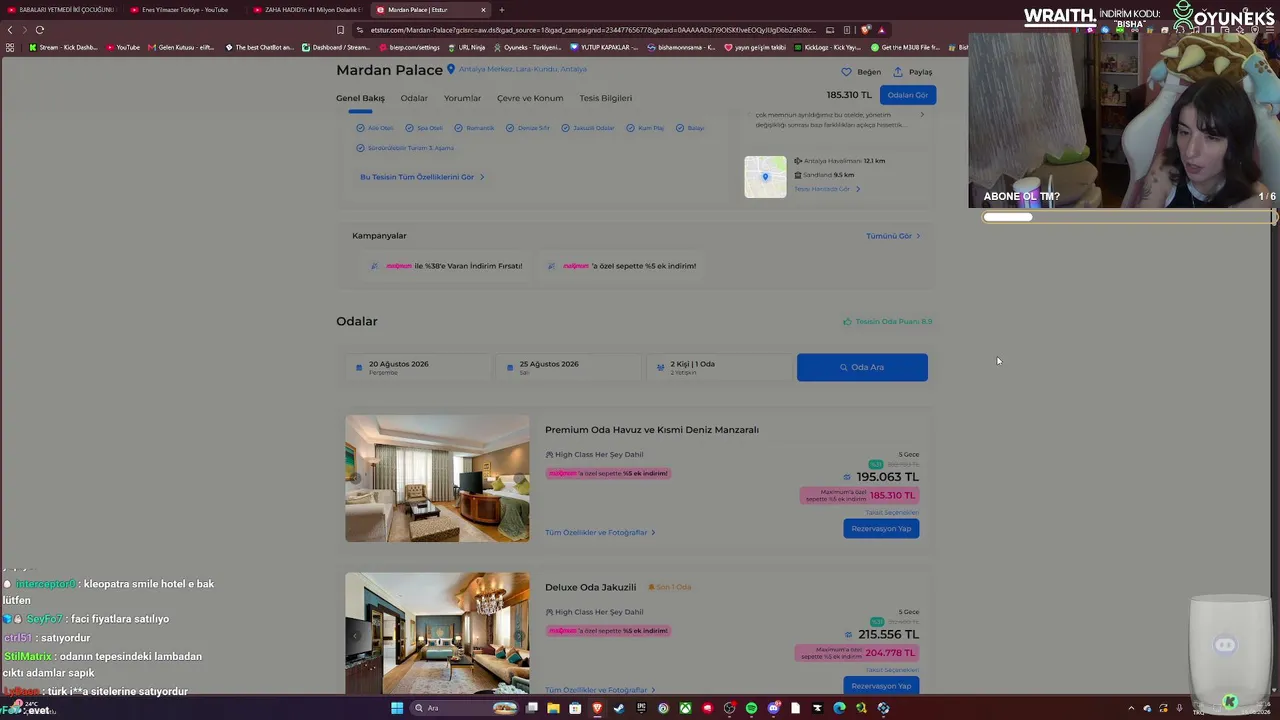Select check-in date 20 Ağustos 2026
Screen dimensions: 1280x720
pos(418,367)
